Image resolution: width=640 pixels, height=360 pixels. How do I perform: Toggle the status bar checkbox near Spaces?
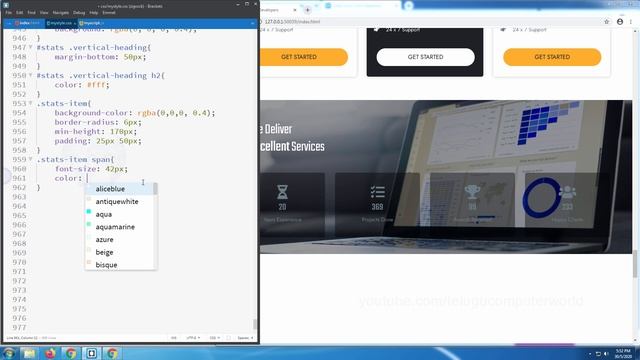(x=229, y=338)
